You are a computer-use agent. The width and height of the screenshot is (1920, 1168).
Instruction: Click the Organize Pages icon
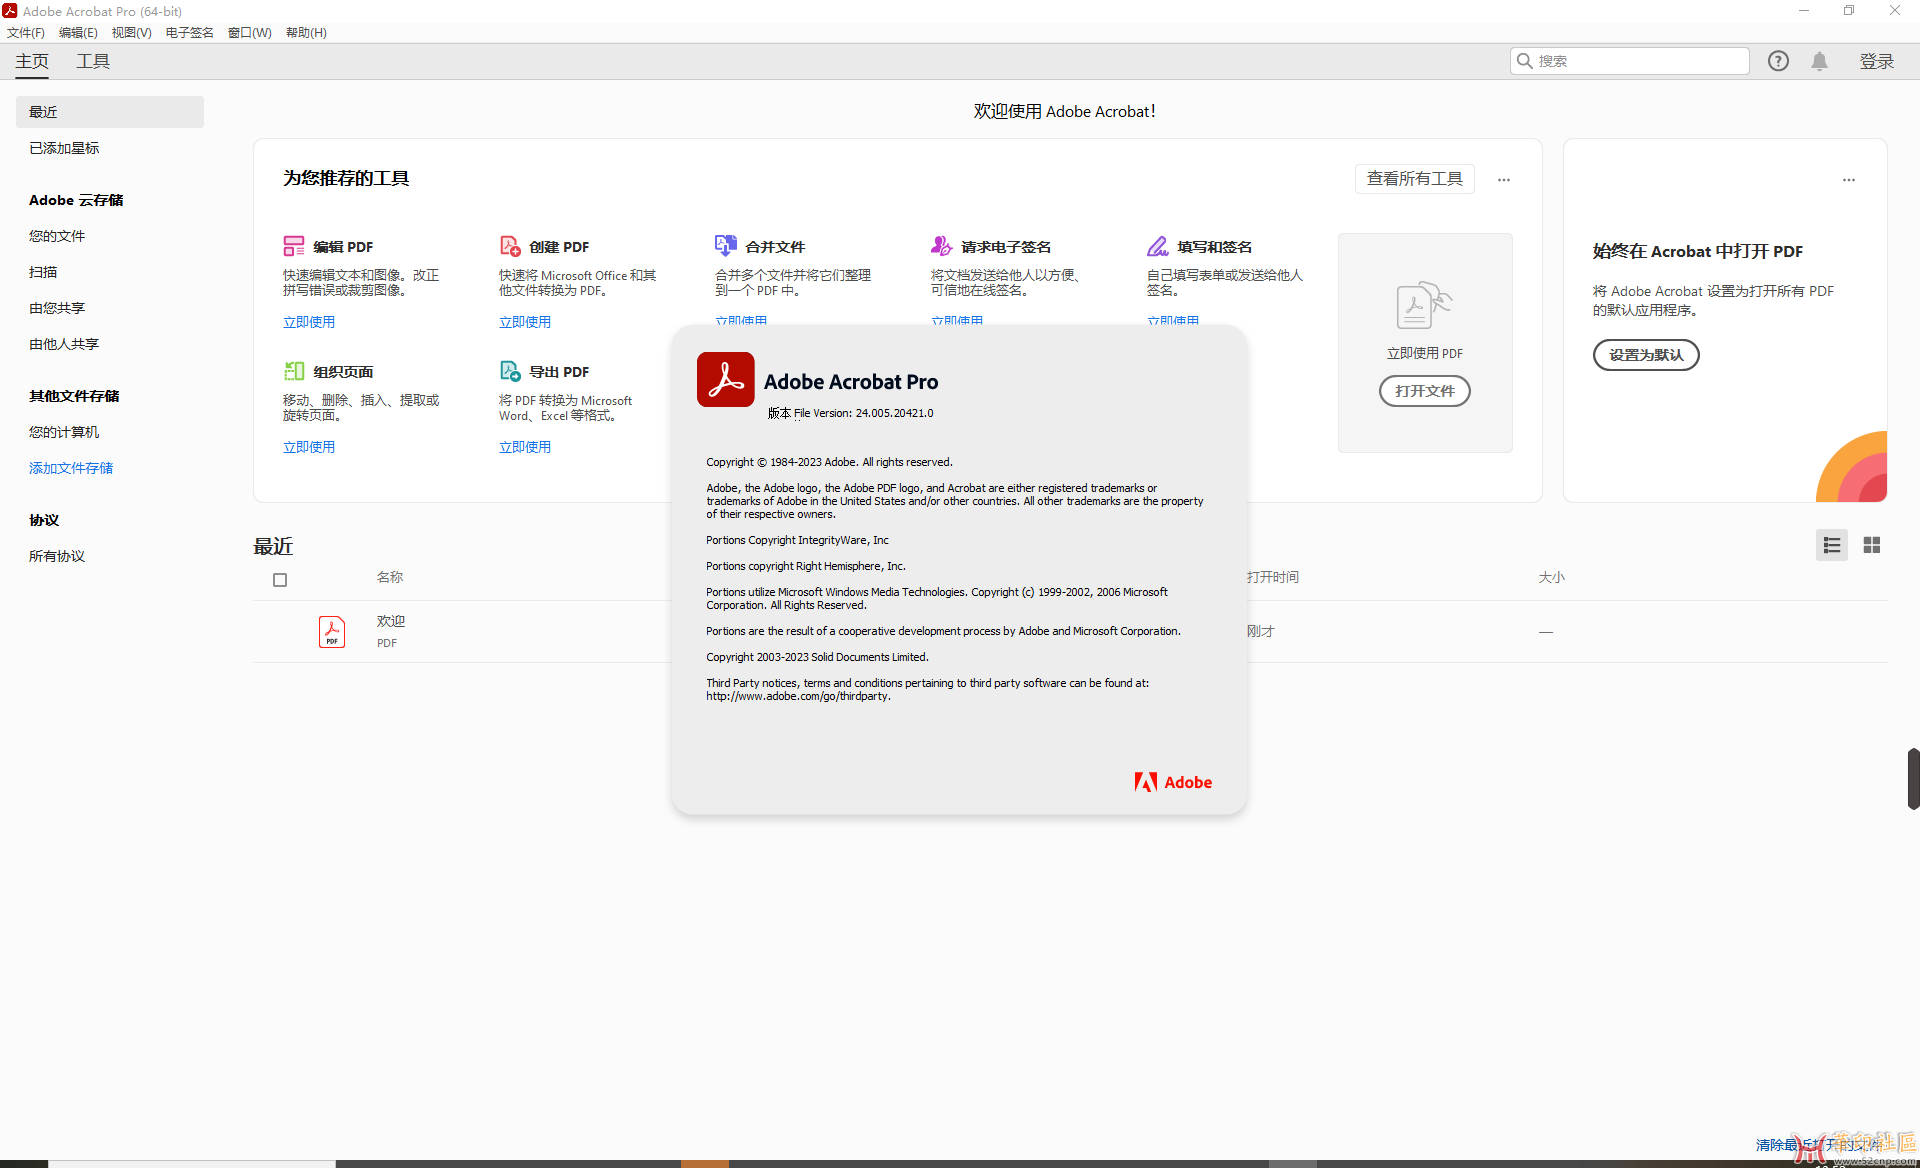click(x=293, y=371)
